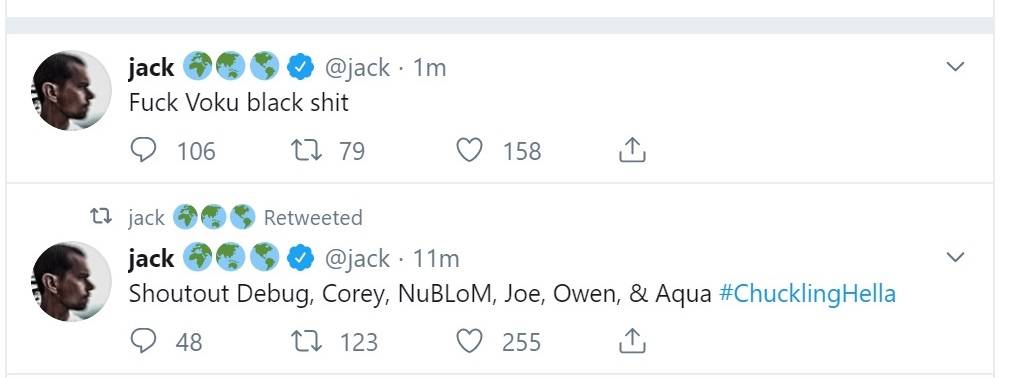Click the 'jack Retweeted' label
Viewport: 1009px width, 378px height.
(245, 218)
